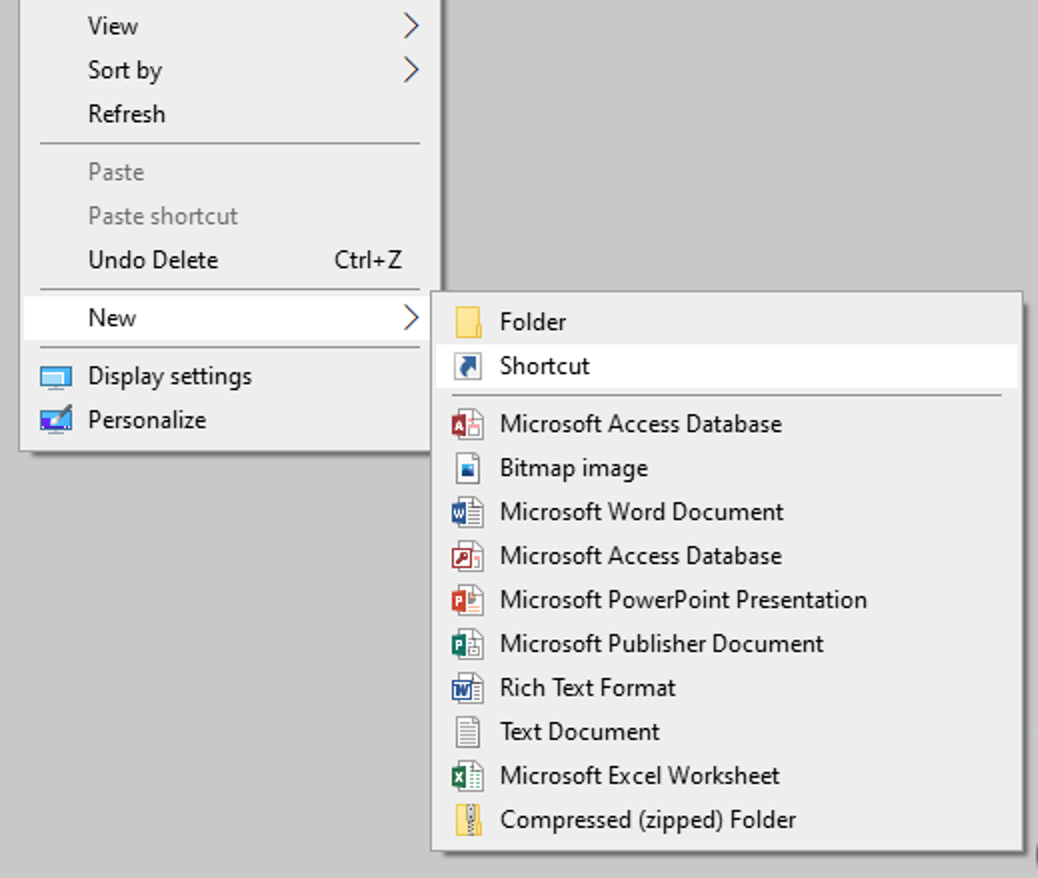Image resolution: width=1038 pixels, height=878 pixels.
Task: Click the Rich Text Format icon
Action: [467, 688]
